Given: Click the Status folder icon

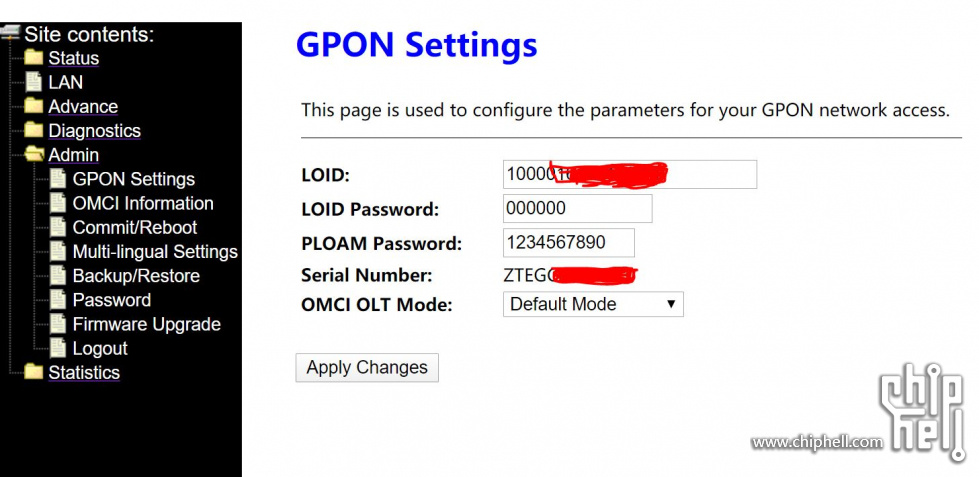Looking at the screenshot, I should (34, 58).
